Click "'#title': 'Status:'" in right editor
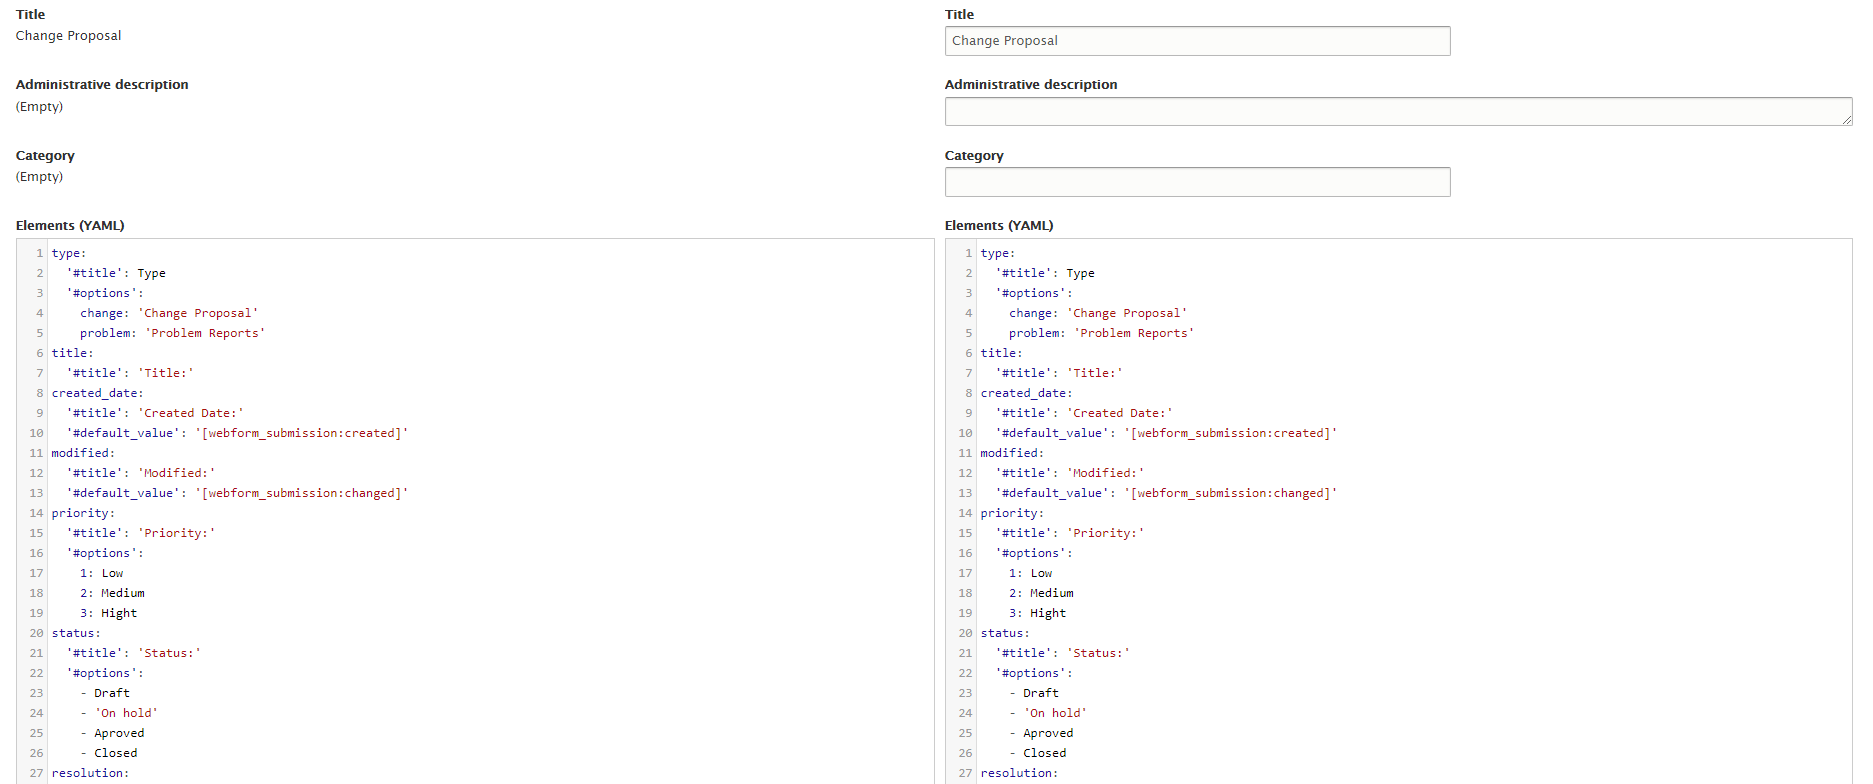Viewport: 1873px width, 784px height. (1063, 653)
